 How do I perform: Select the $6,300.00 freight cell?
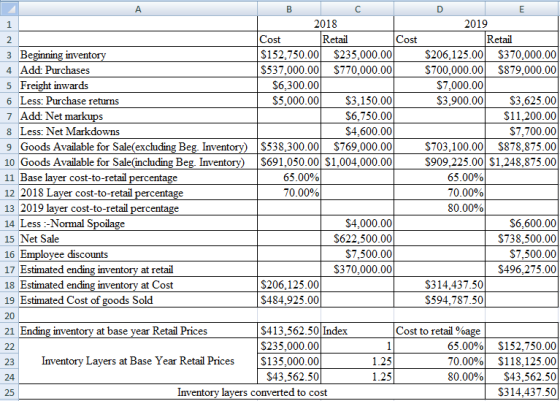tap(289, 85)
